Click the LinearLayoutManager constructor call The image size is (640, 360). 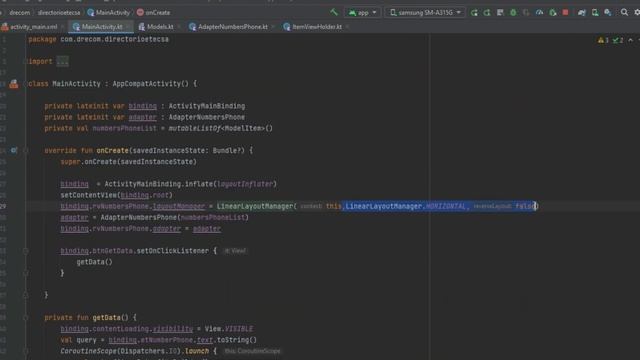tap(255, 206)
